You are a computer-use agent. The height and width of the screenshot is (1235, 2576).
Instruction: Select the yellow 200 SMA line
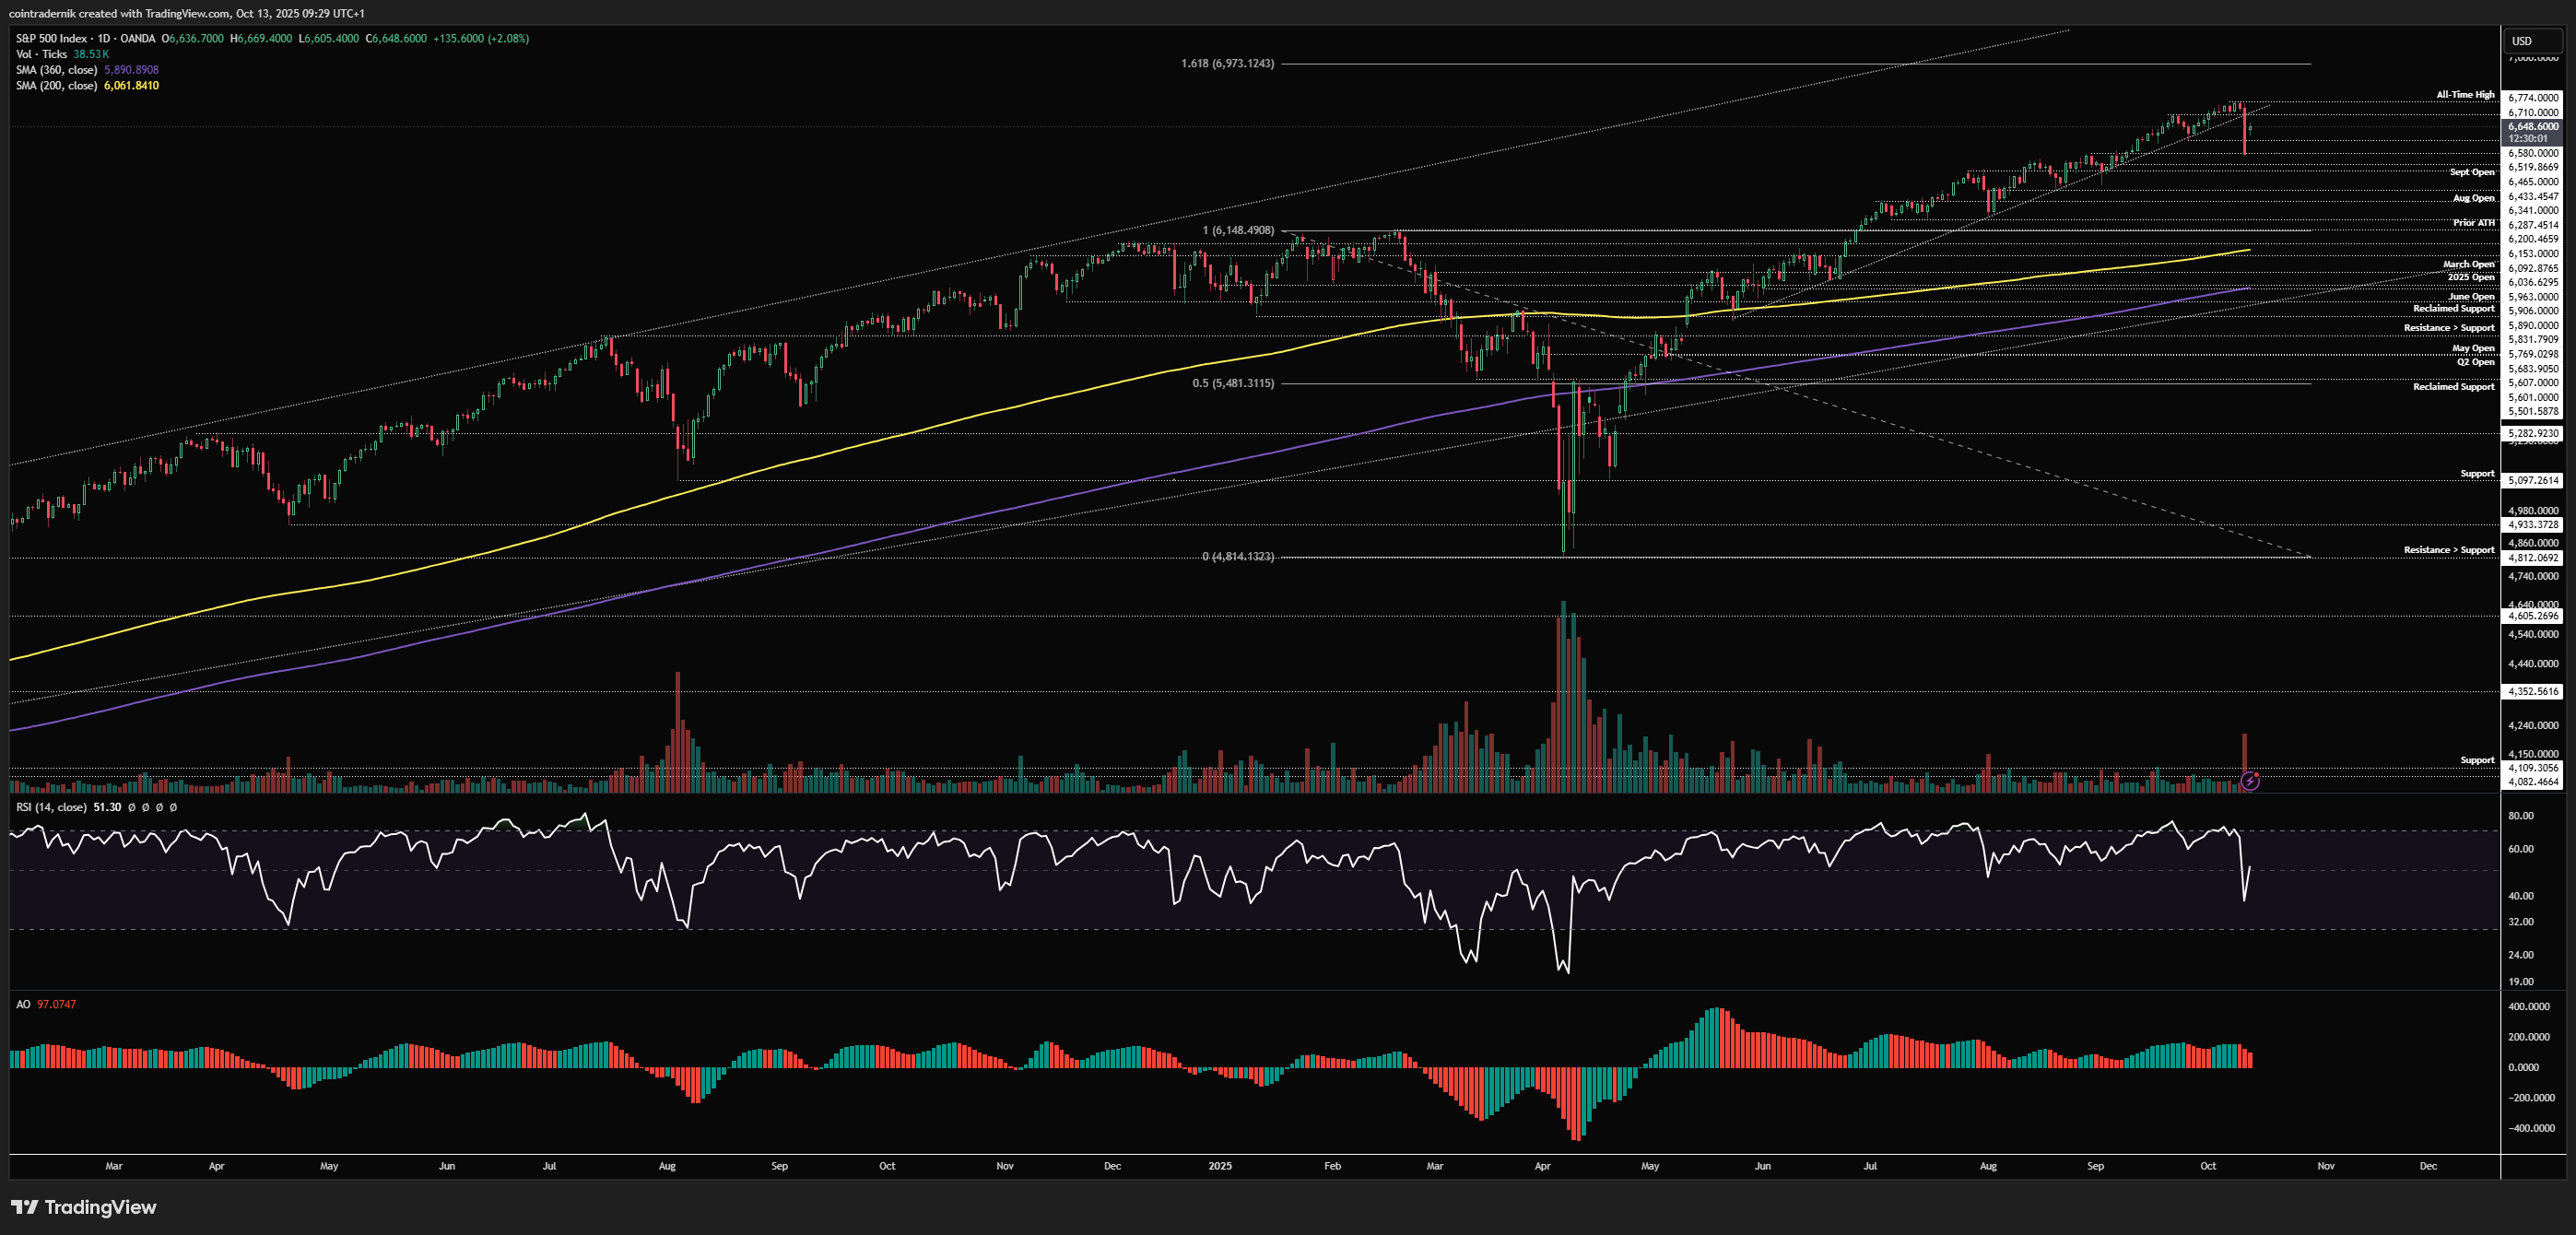coord(1000,411)
